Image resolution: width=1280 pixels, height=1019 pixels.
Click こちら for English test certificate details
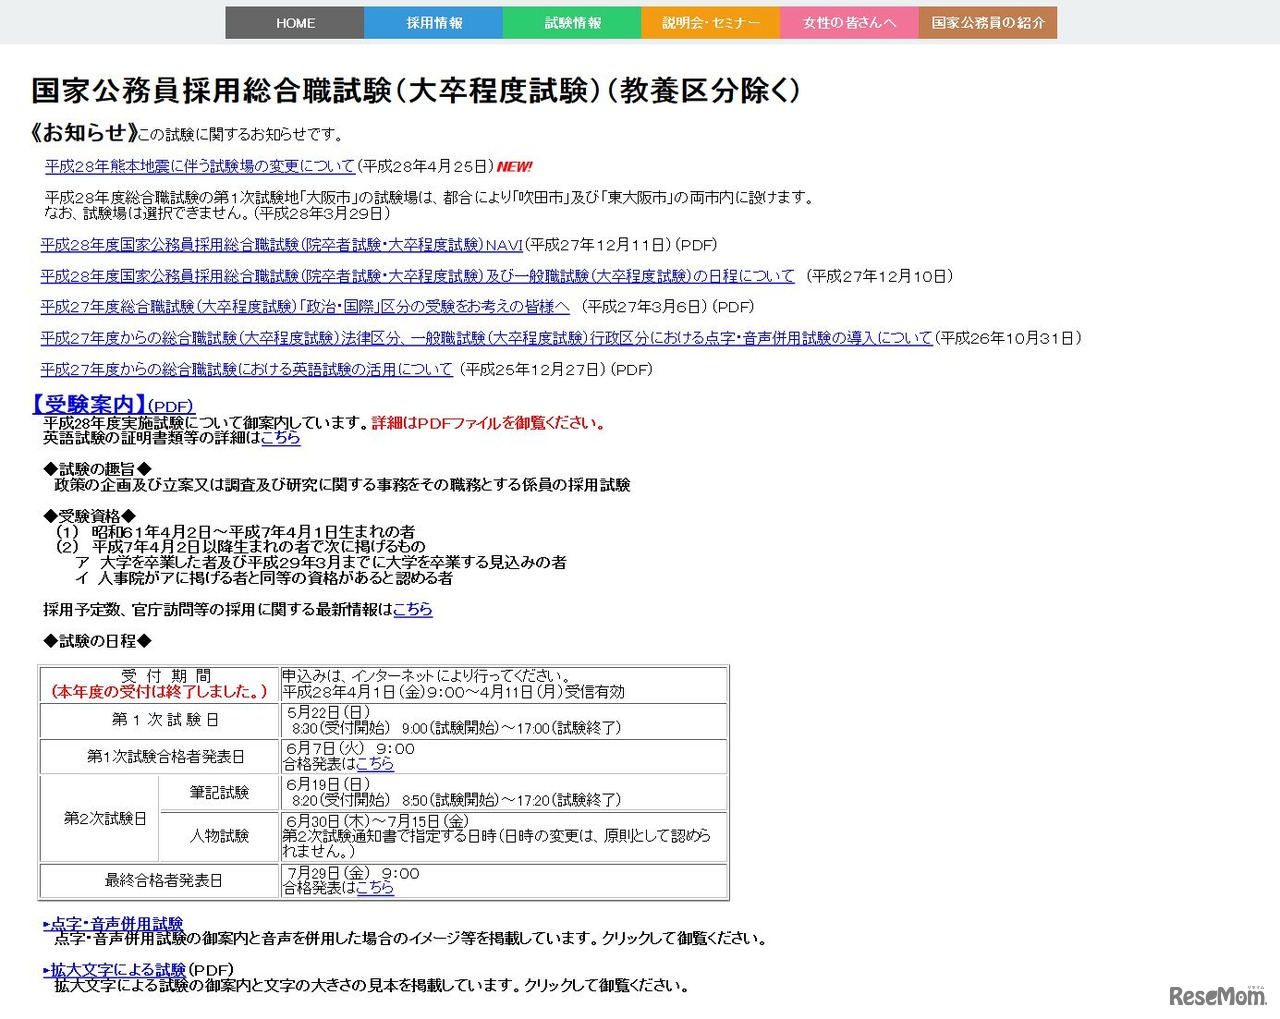coord(280,438)
